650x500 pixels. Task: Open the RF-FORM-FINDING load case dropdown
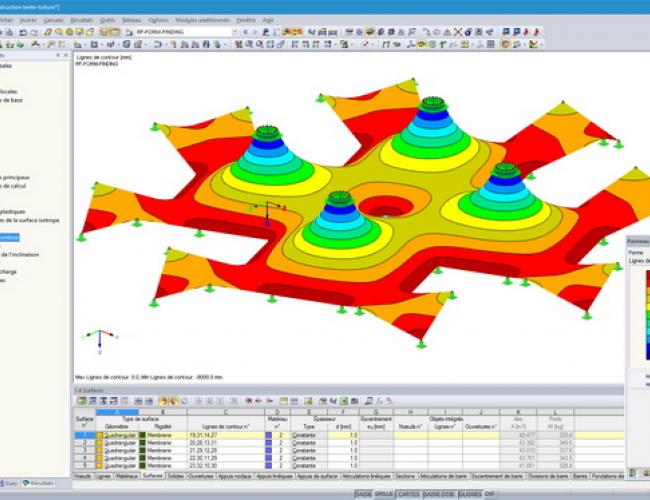click(x=233, y=32)
